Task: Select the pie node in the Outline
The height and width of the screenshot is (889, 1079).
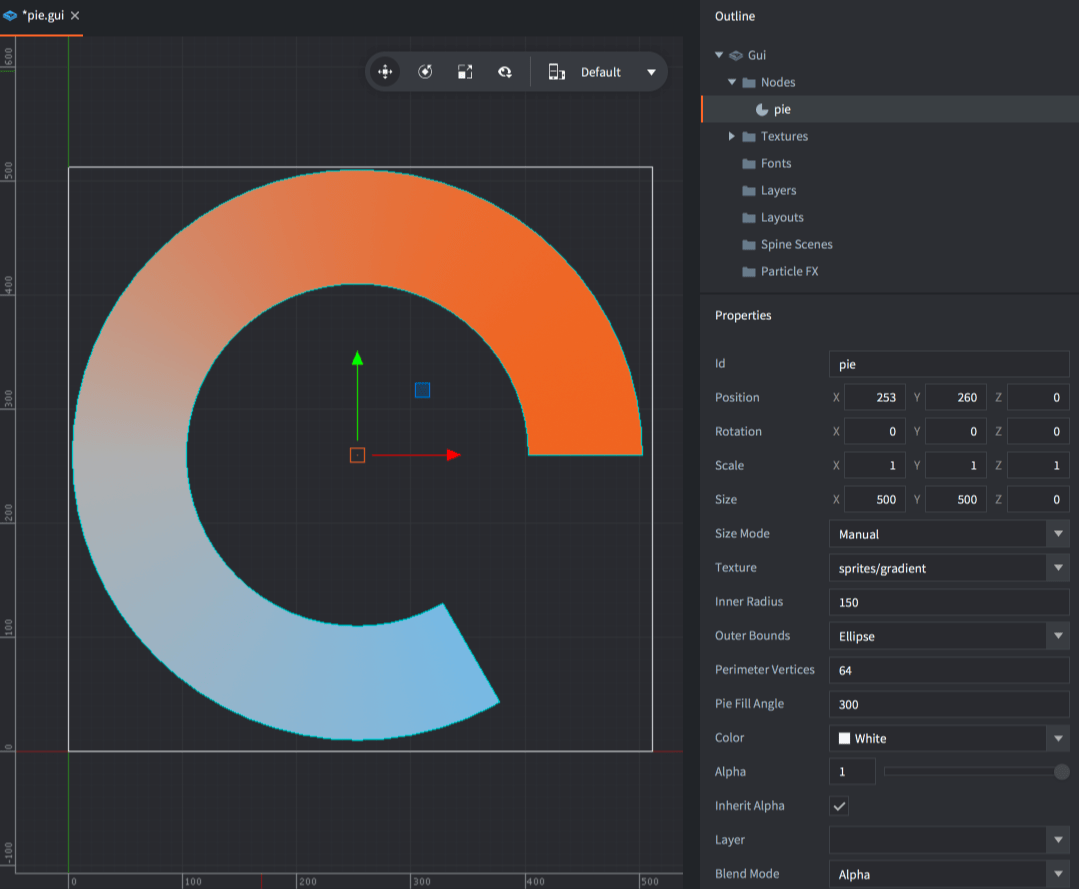Action: [781, 109]
